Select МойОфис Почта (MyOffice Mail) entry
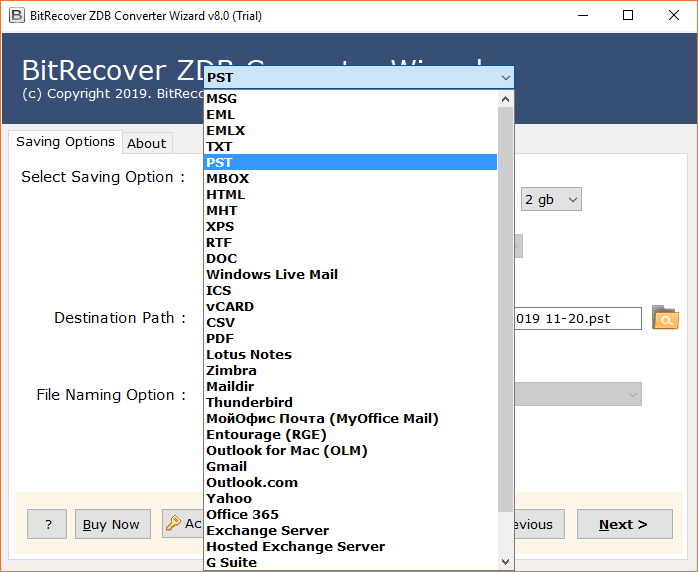 [350, 419]
